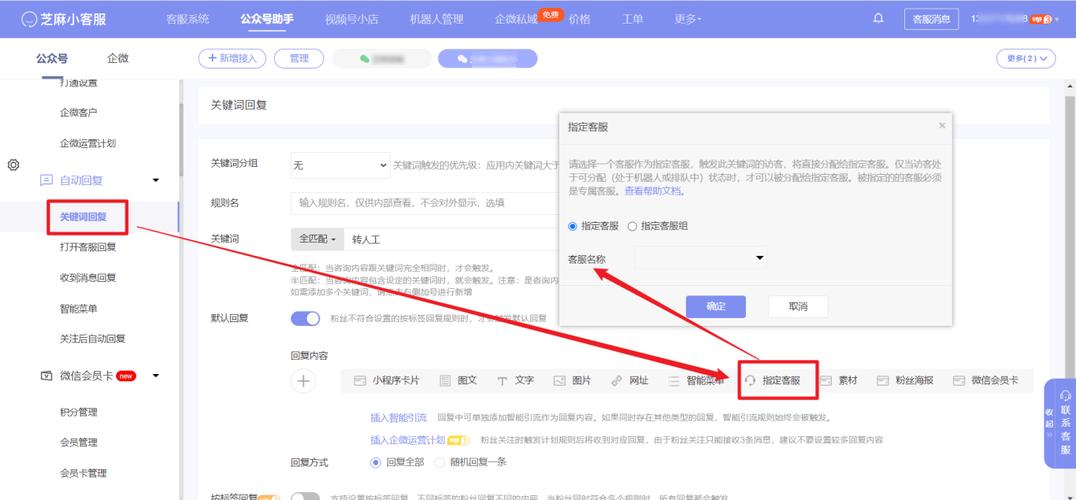Choose the 微信会员卡 reply type
The image size is (1076, 500).
(x=985, y=381)
